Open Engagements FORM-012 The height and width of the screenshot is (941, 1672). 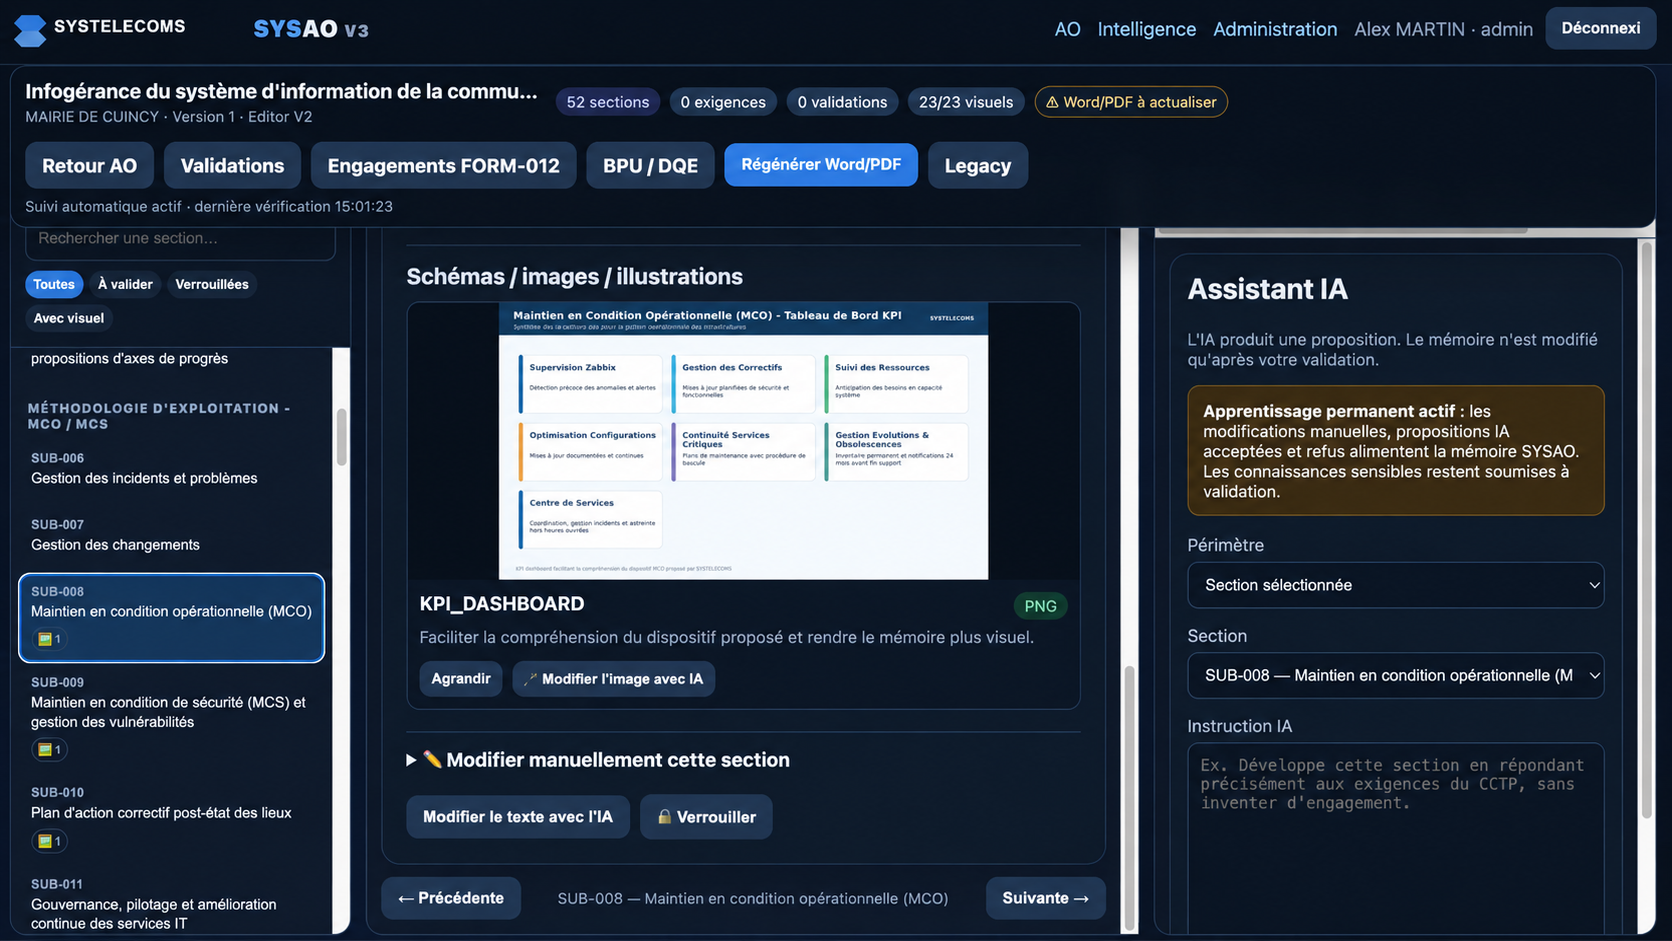click(x=443, y=166)
